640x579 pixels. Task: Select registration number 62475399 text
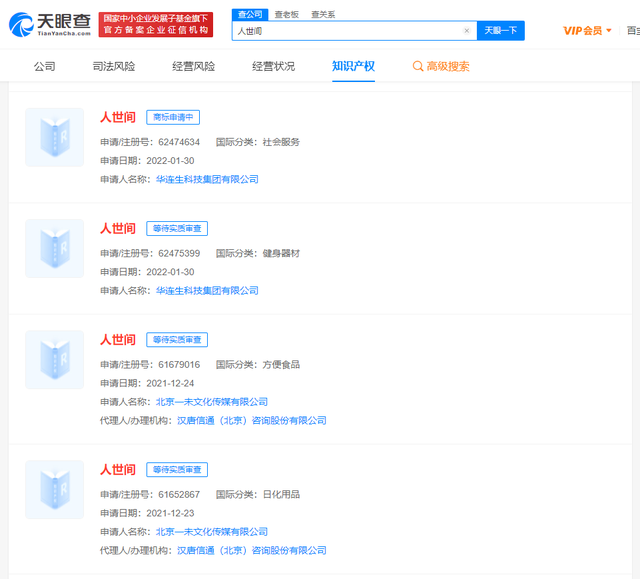[x=179, y=253]
